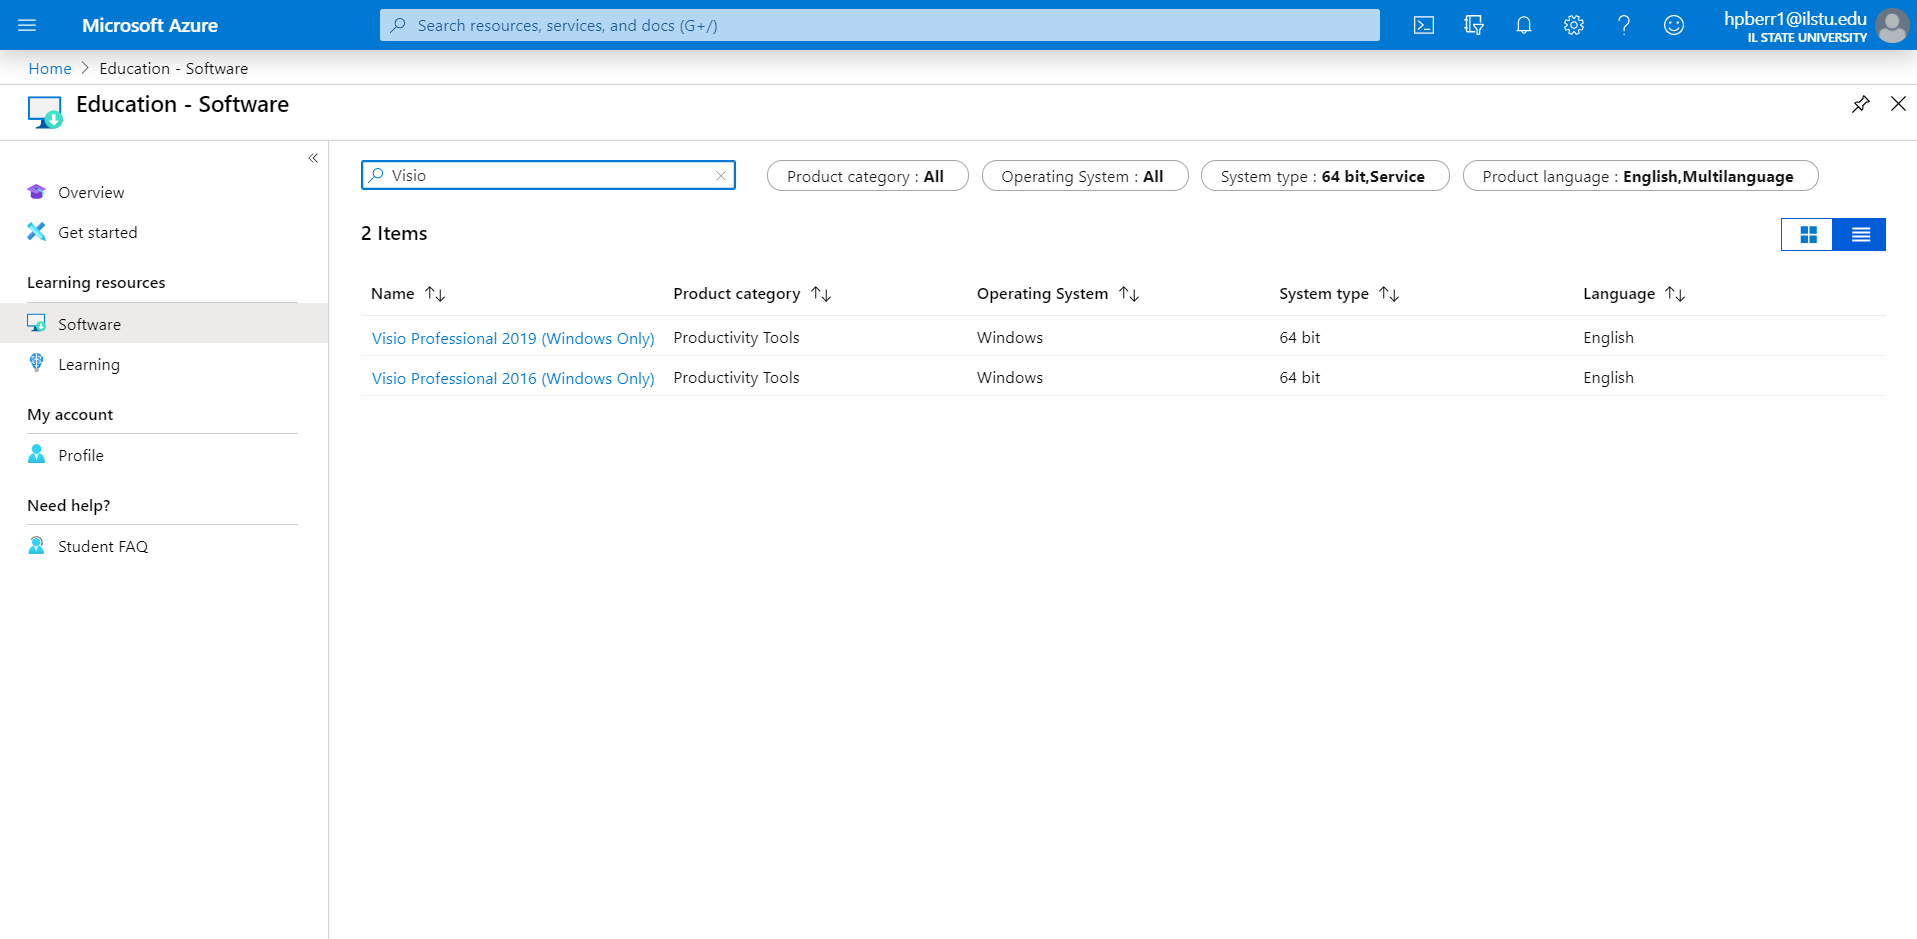Switch to list view
This screenshot has width=1917, height=939.
[x=1860, y=234]
